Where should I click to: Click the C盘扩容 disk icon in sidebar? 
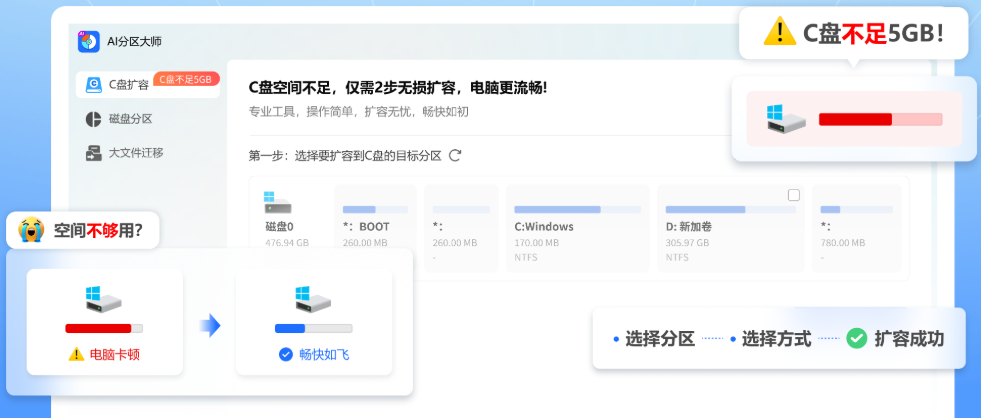[94, 85]
